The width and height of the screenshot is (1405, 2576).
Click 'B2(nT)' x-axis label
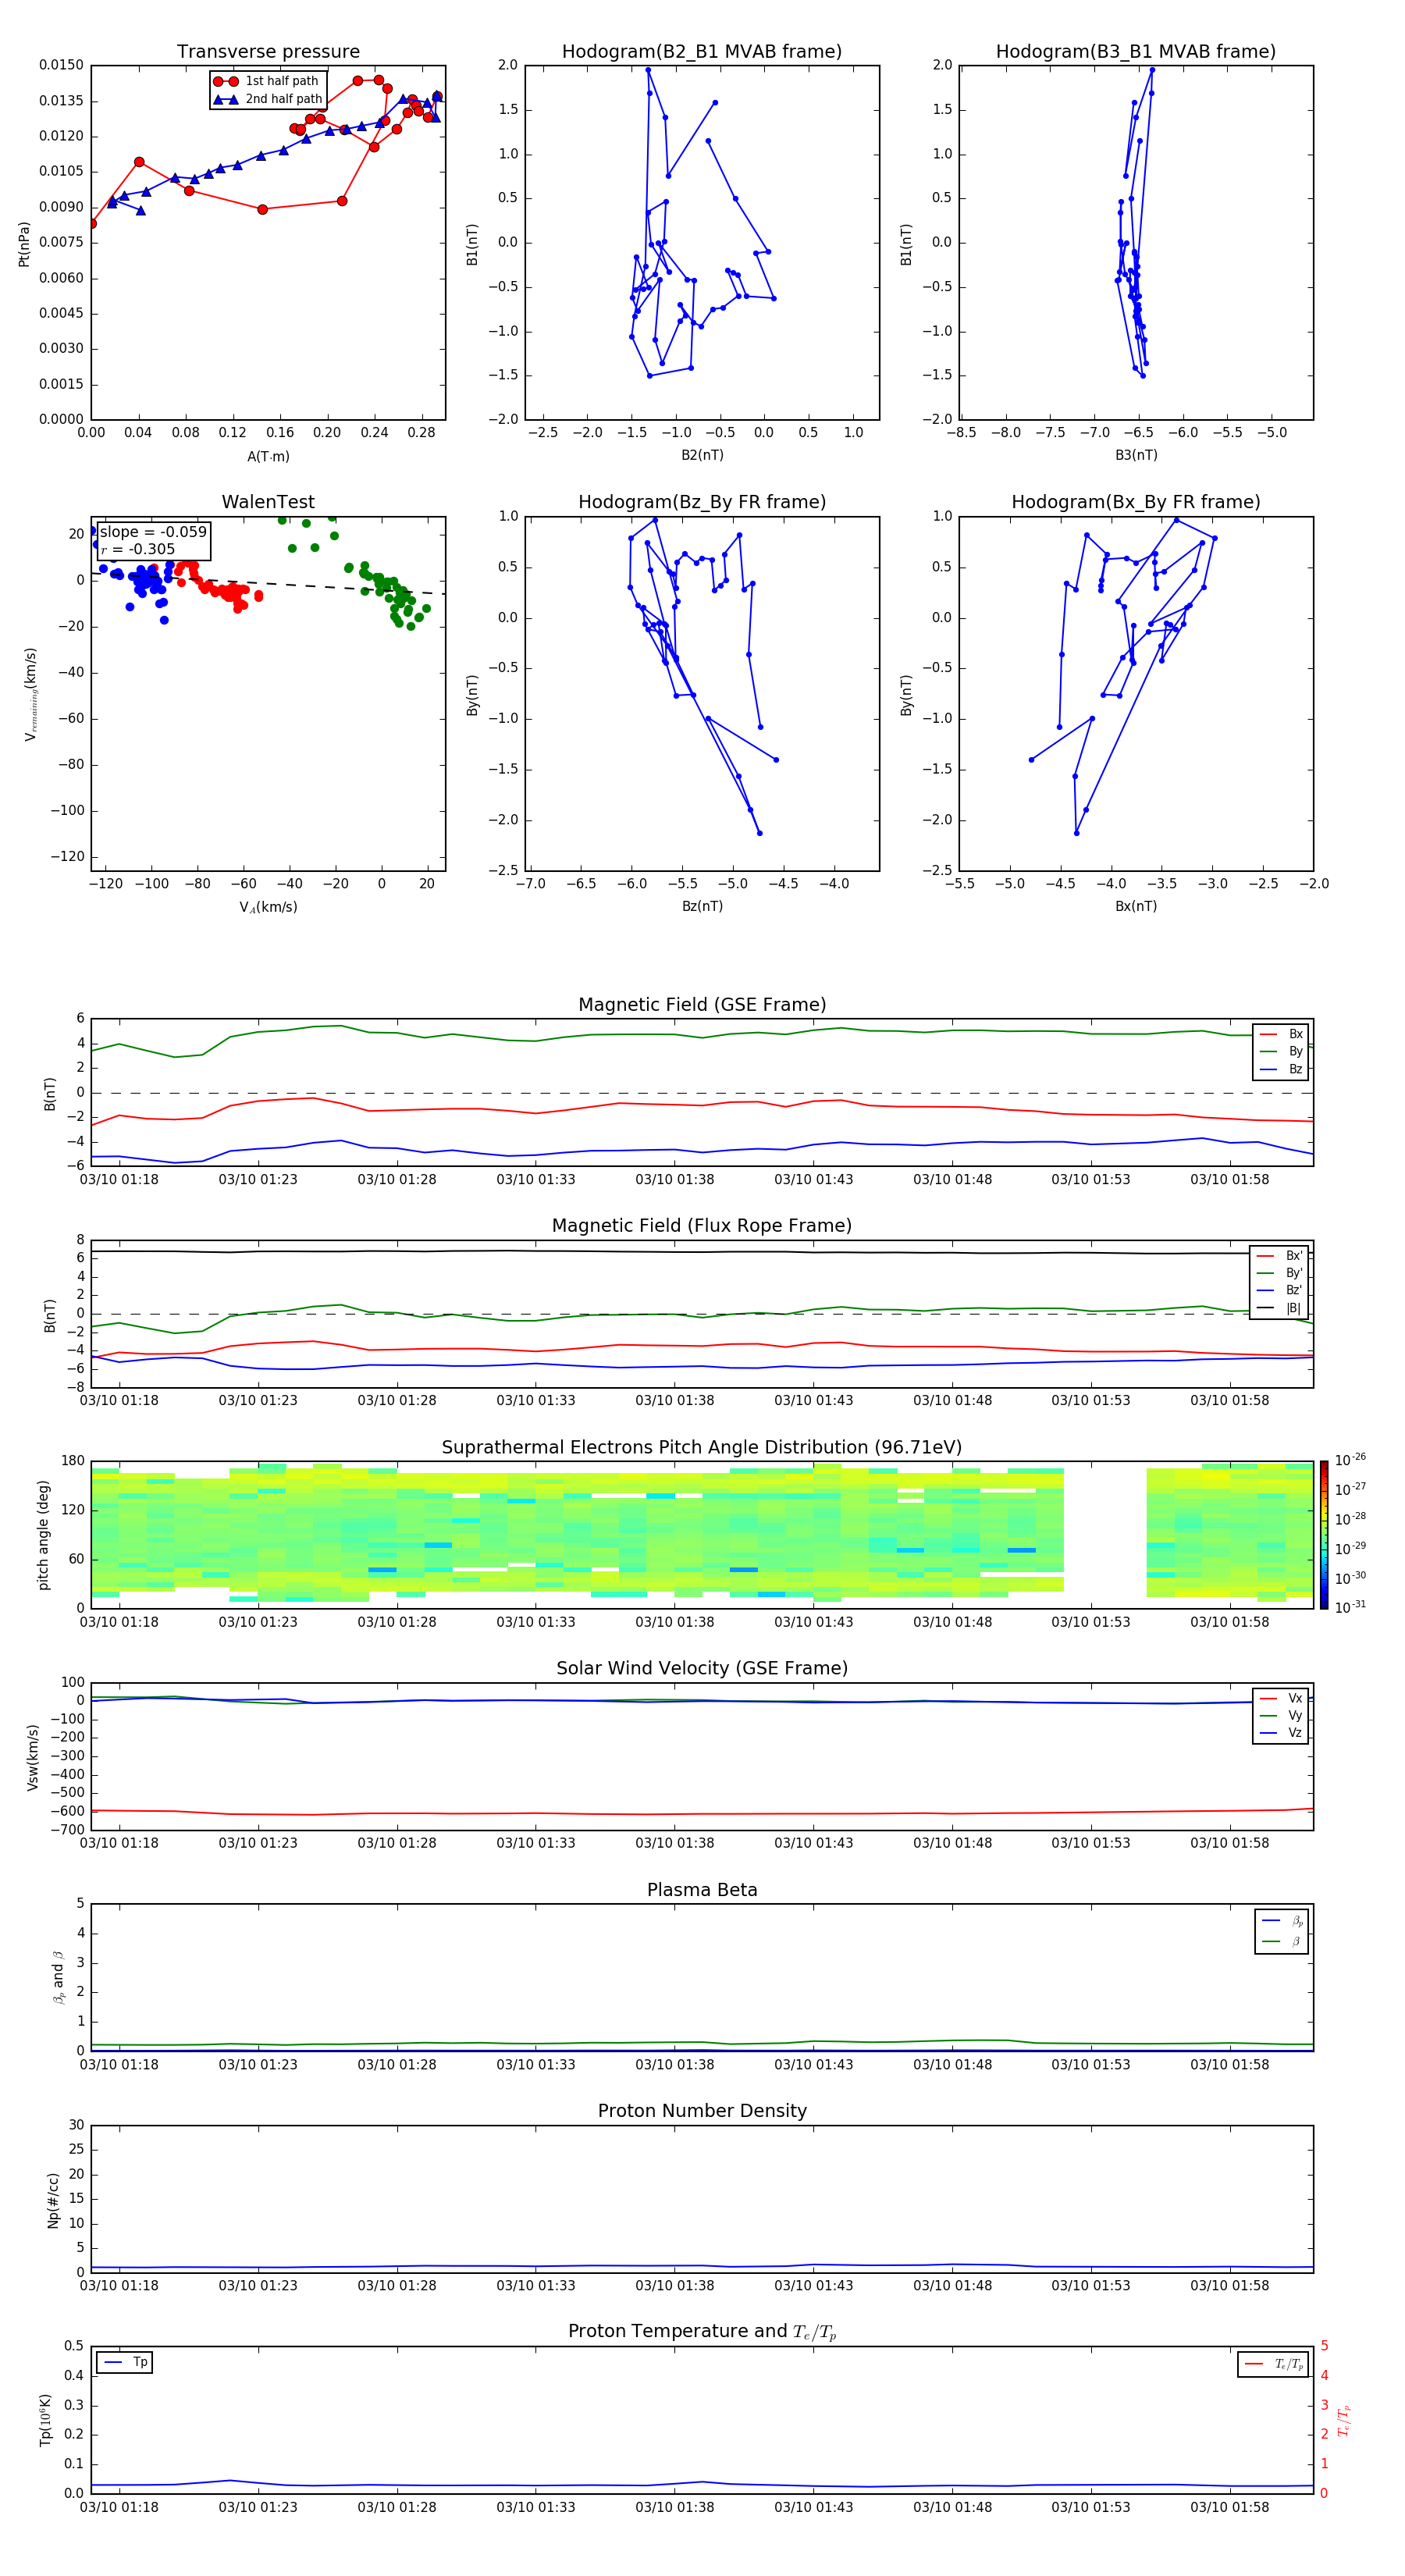coord(702,455)
